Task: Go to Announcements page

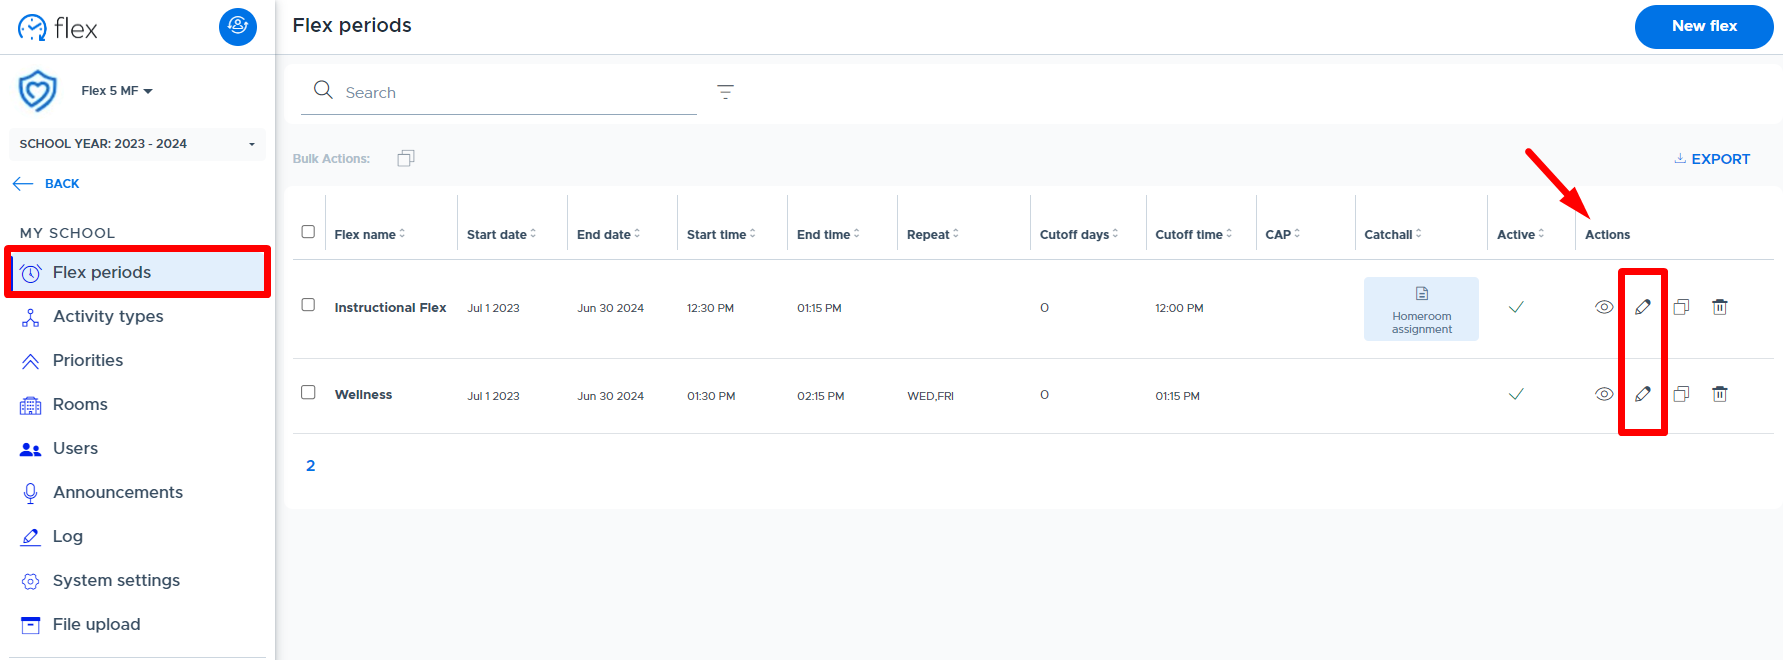Action: coord(118,492)
